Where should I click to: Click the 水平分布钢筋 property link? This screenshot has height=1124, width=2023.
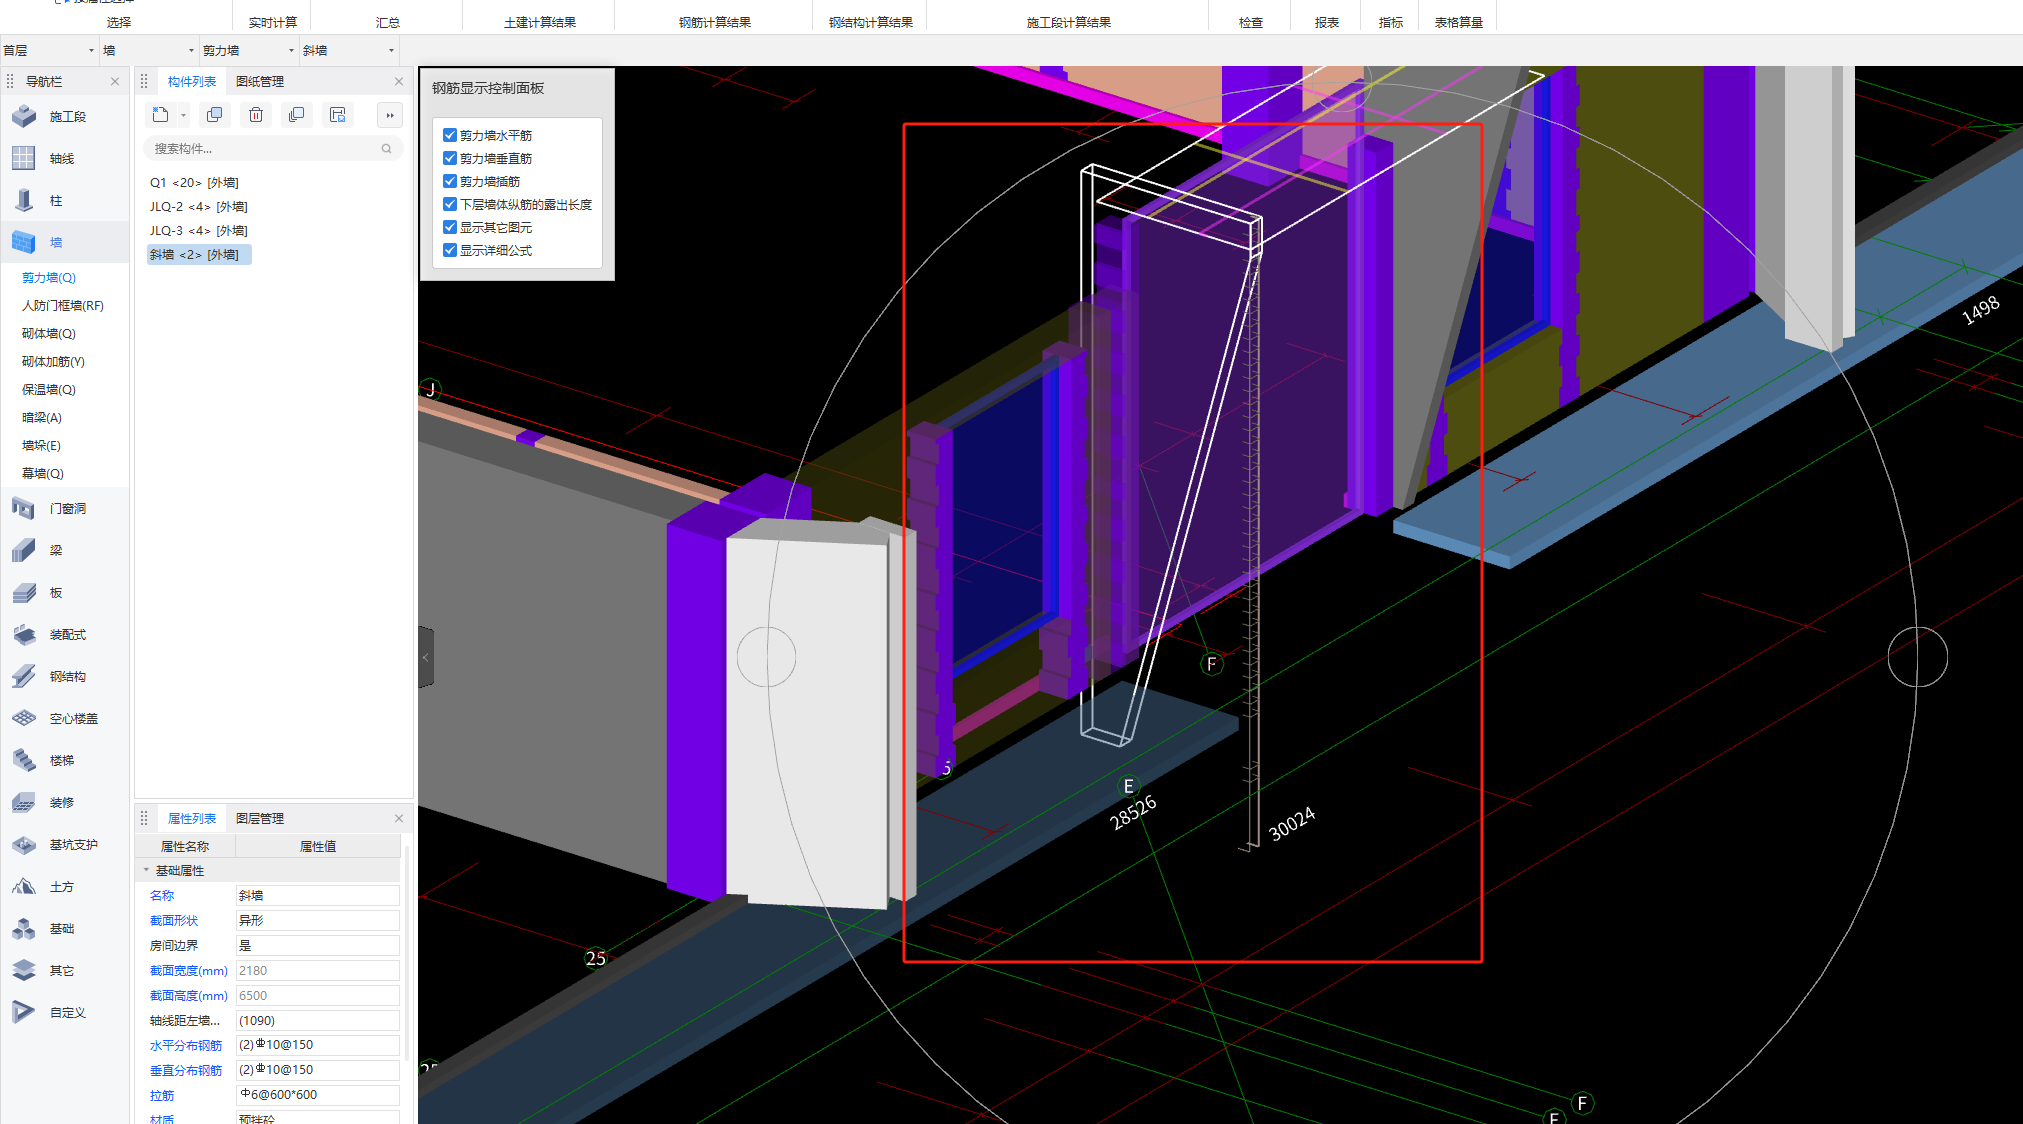pos(186,1046)
